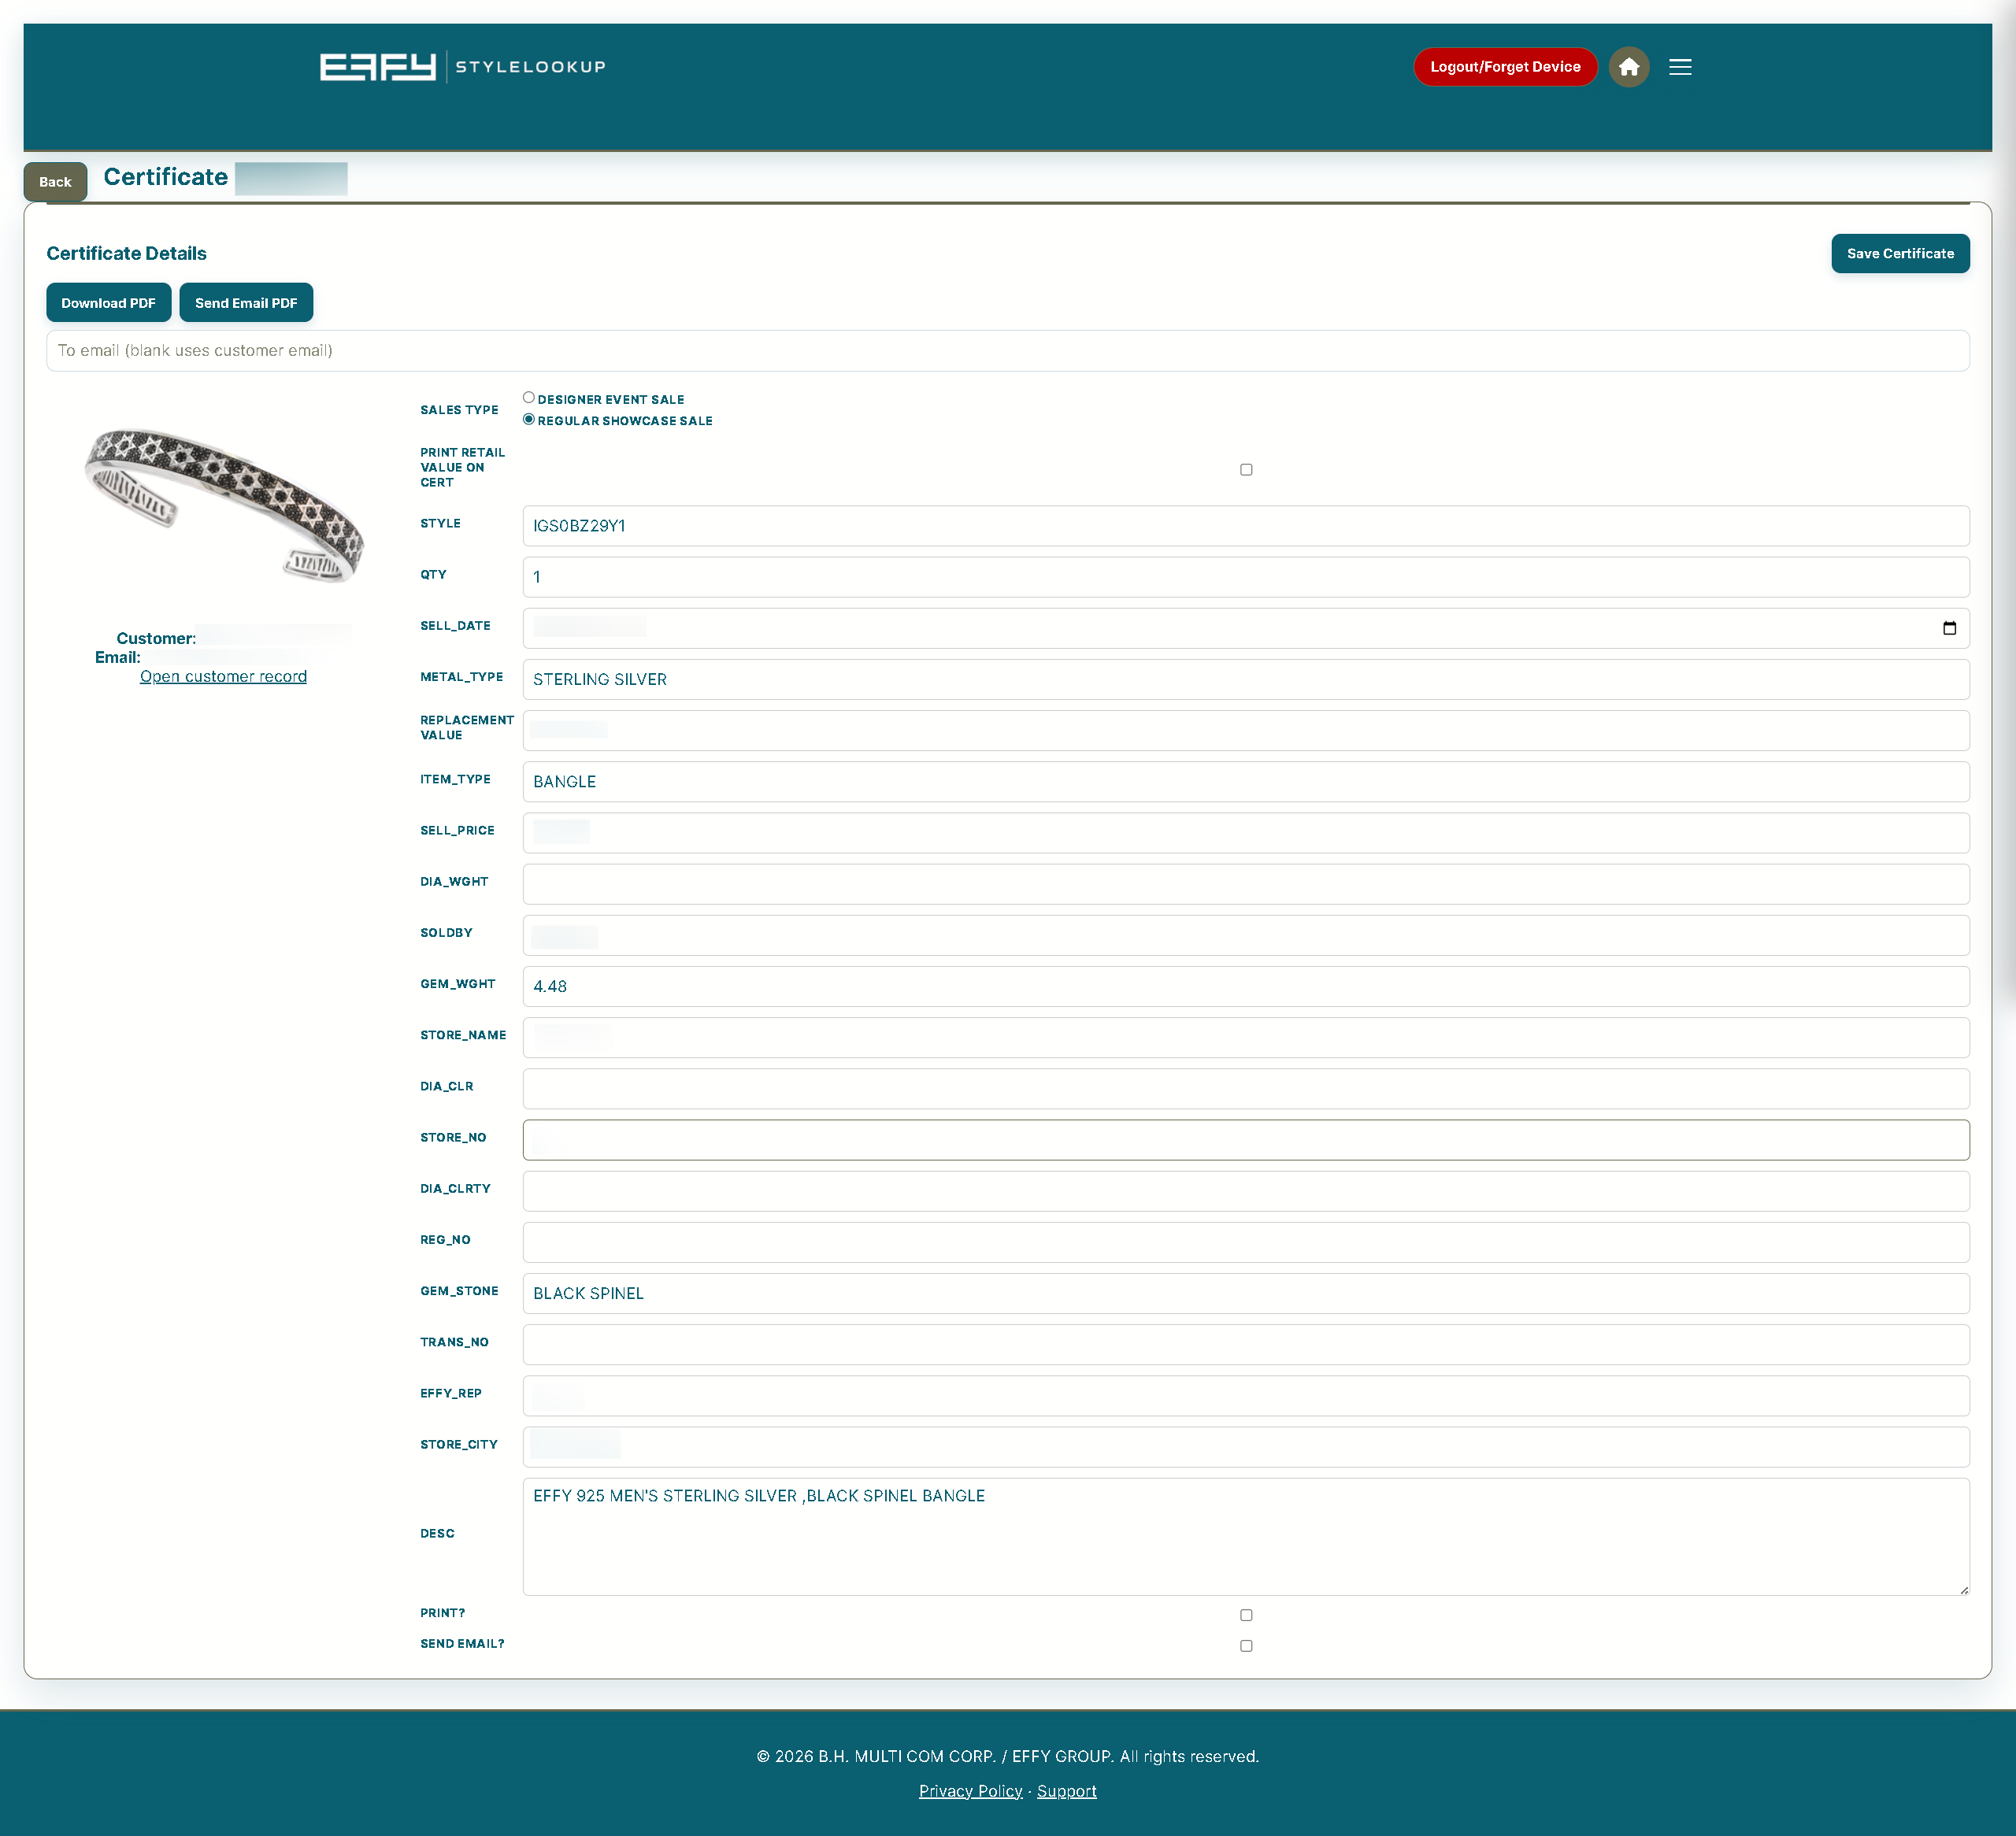Toggle Print Retail Value on Cert checkbox
Image resolution: width=2016 pixels, height=1836 pixels.
coord(1246,469)
